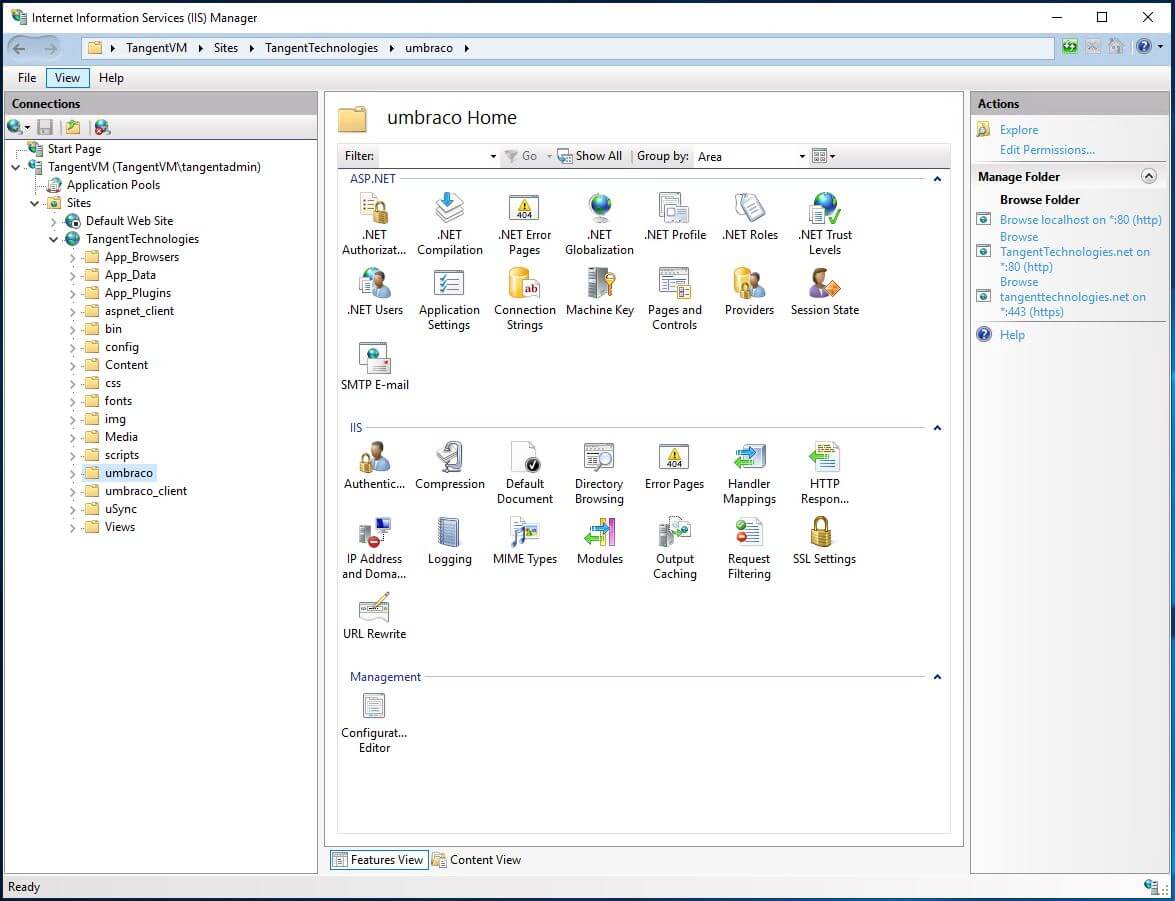Screen dimensions: 1175x901
Task: Open Directory Browsing feature
Action: 599,473
